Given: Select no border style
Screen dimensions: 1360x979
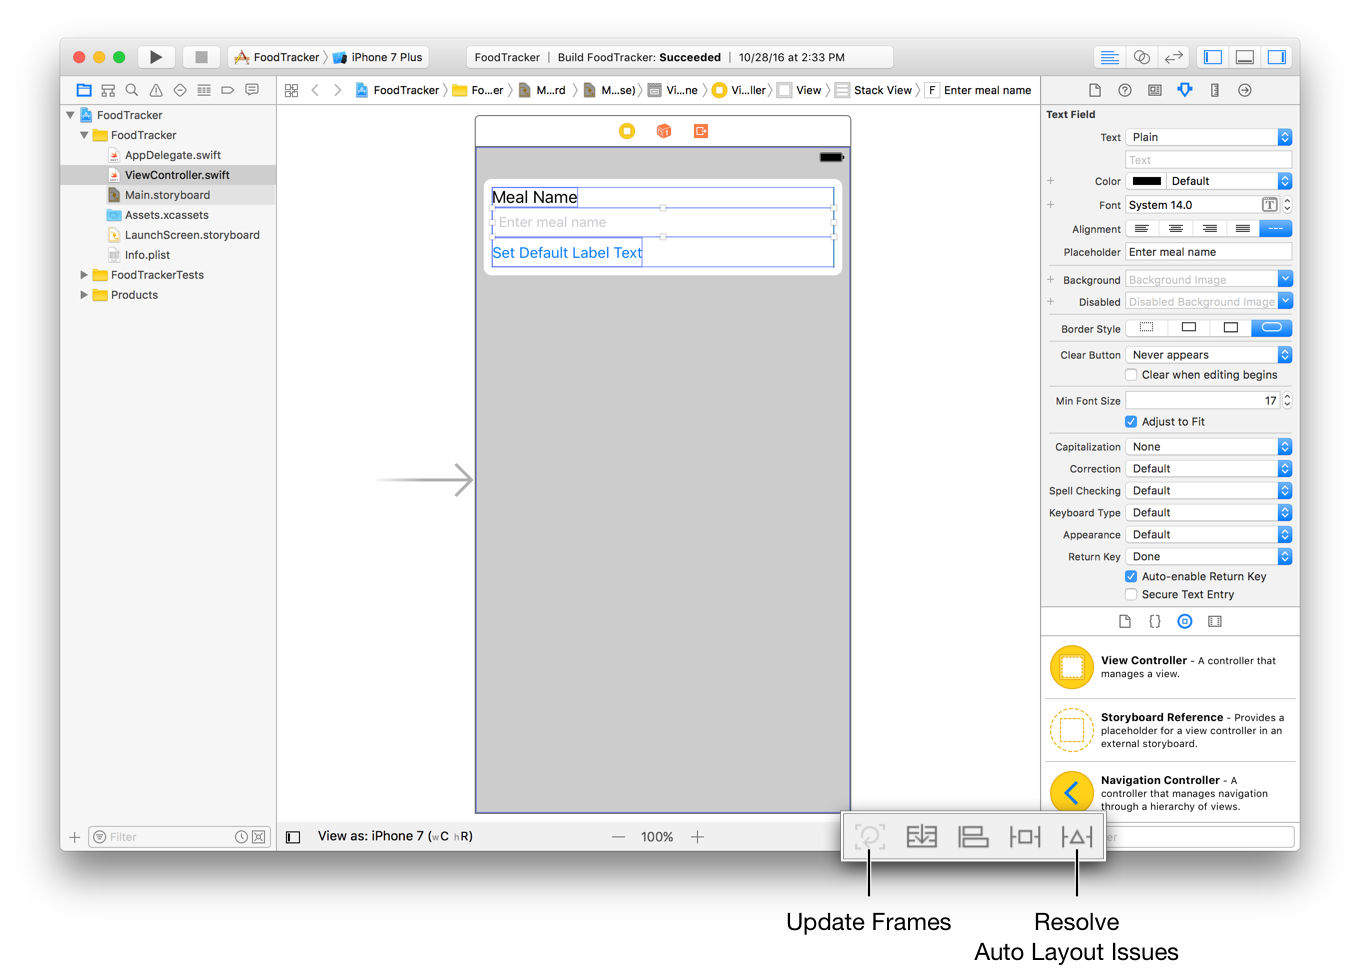Looking at the screenshot, I should [1147, 328].
